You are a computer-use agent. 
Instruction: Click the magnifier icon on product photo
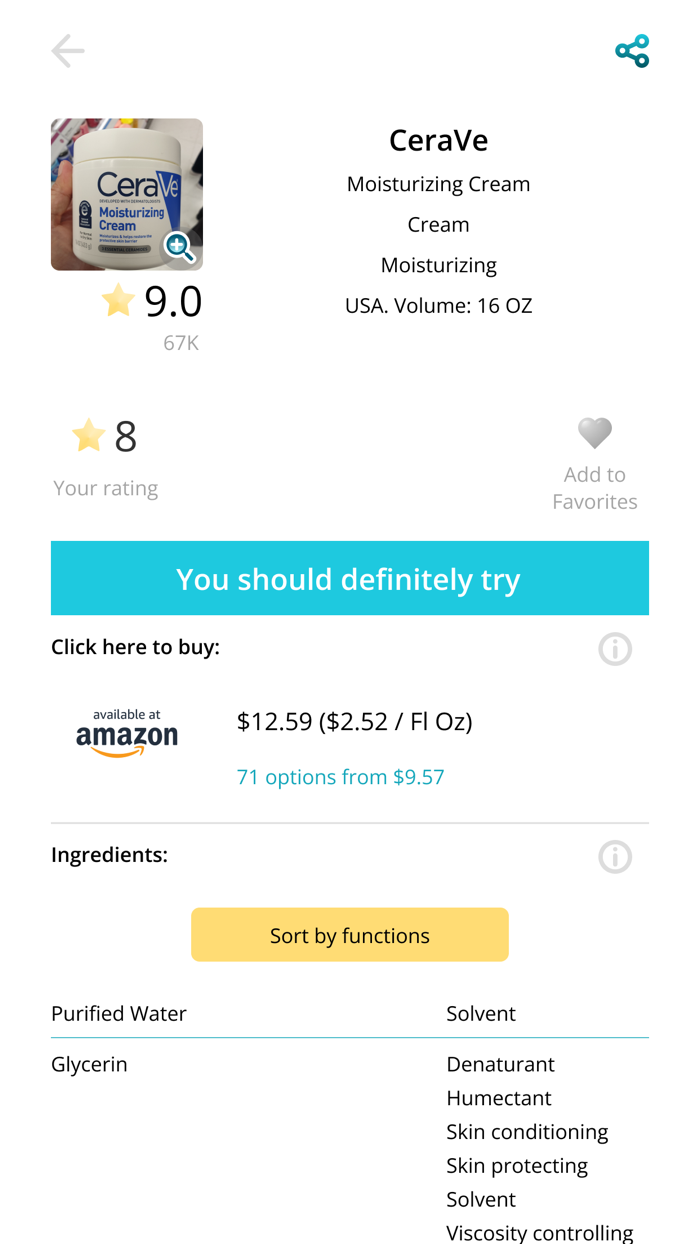pyautogui.click(x=179, y=247)
